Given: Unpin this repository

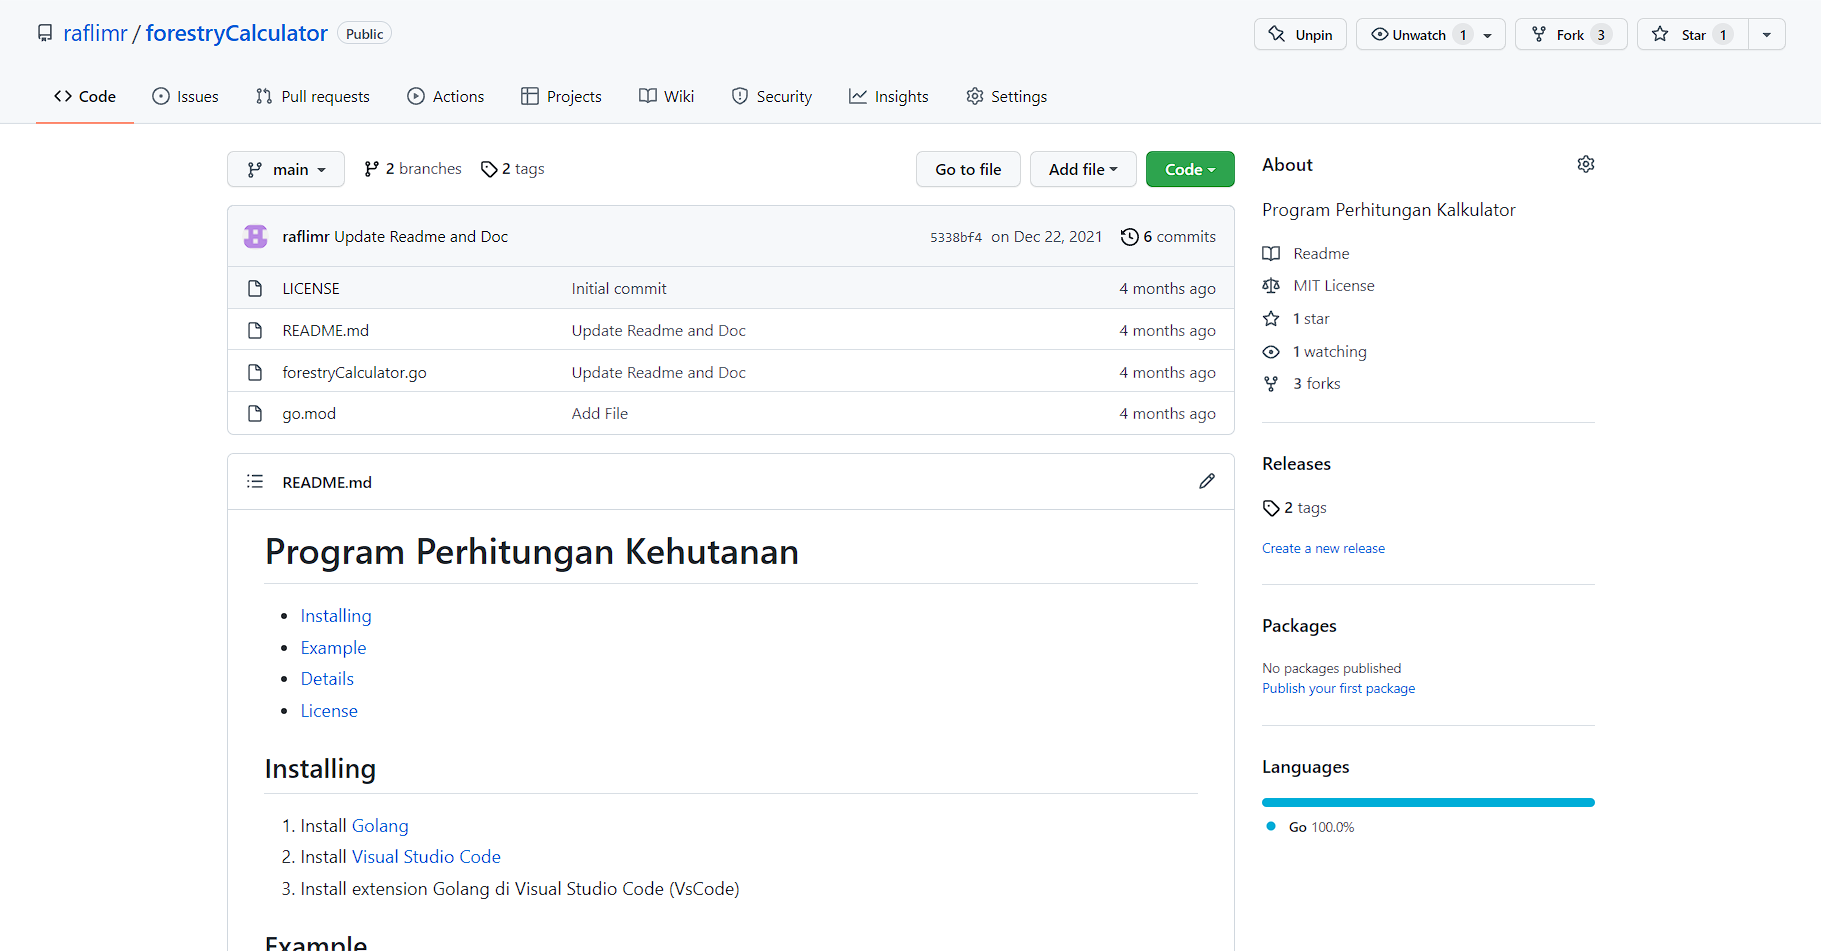Looking at the screenshot, I should click(x=1300, y=34).
